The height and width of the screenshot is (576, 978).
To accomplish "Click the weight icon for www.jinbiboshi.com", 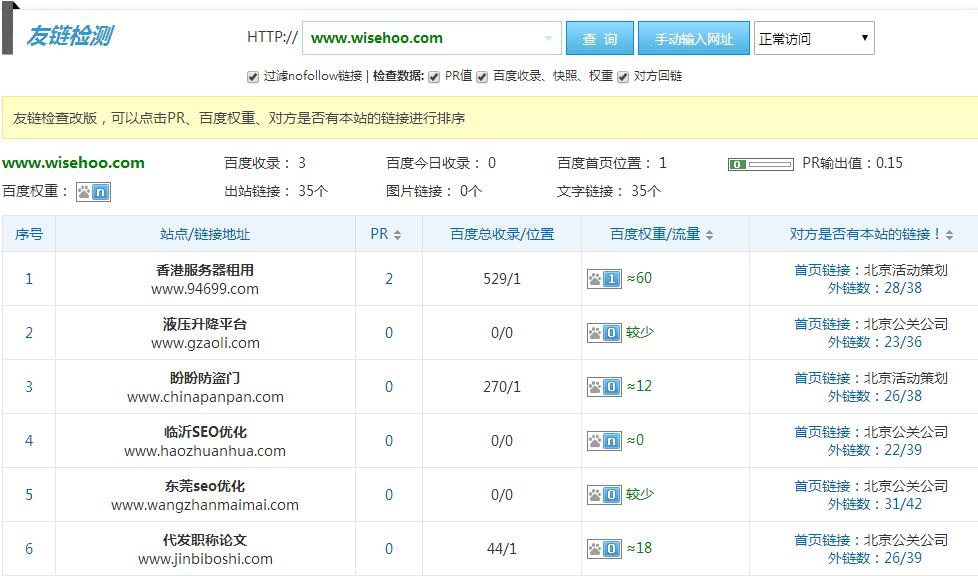I will [x=609, y=548].
